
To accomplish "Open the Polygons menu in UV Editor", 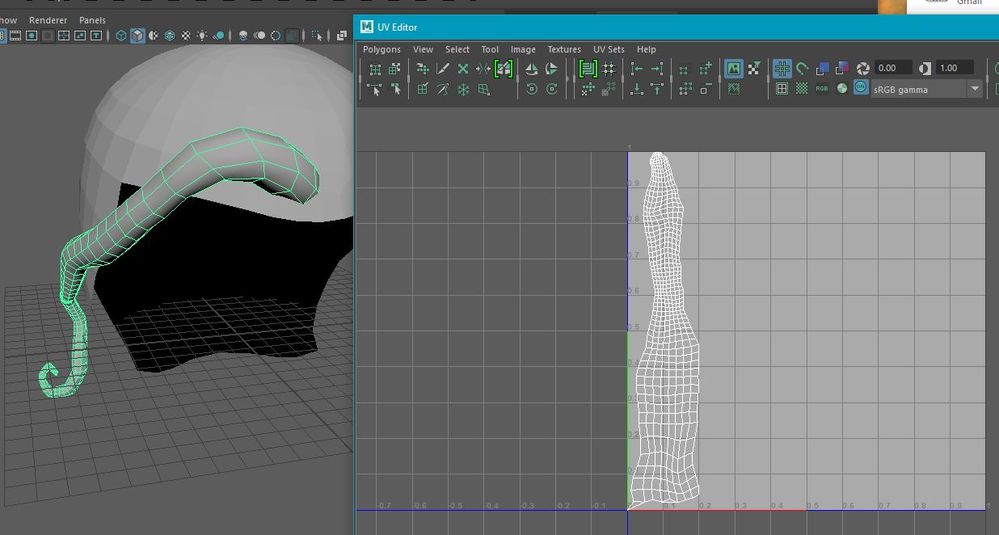I will tap(382, 49).
